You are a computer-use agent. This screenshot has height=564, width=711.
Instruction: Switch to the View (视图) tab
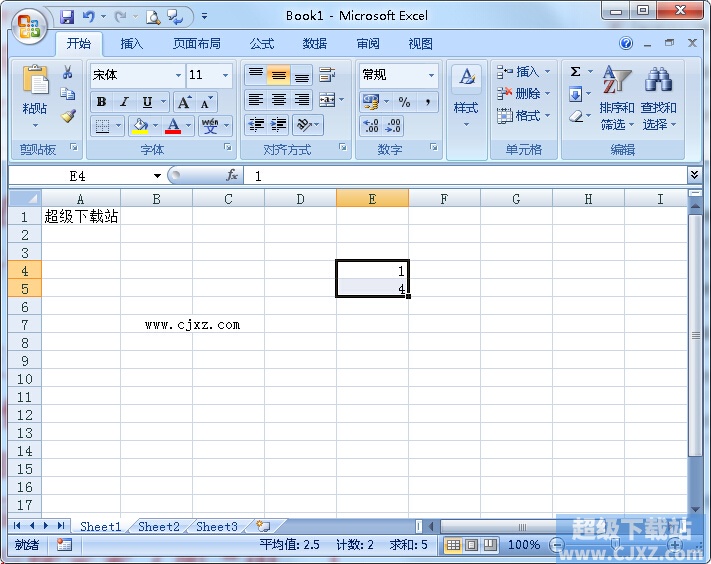pos(420,44)
